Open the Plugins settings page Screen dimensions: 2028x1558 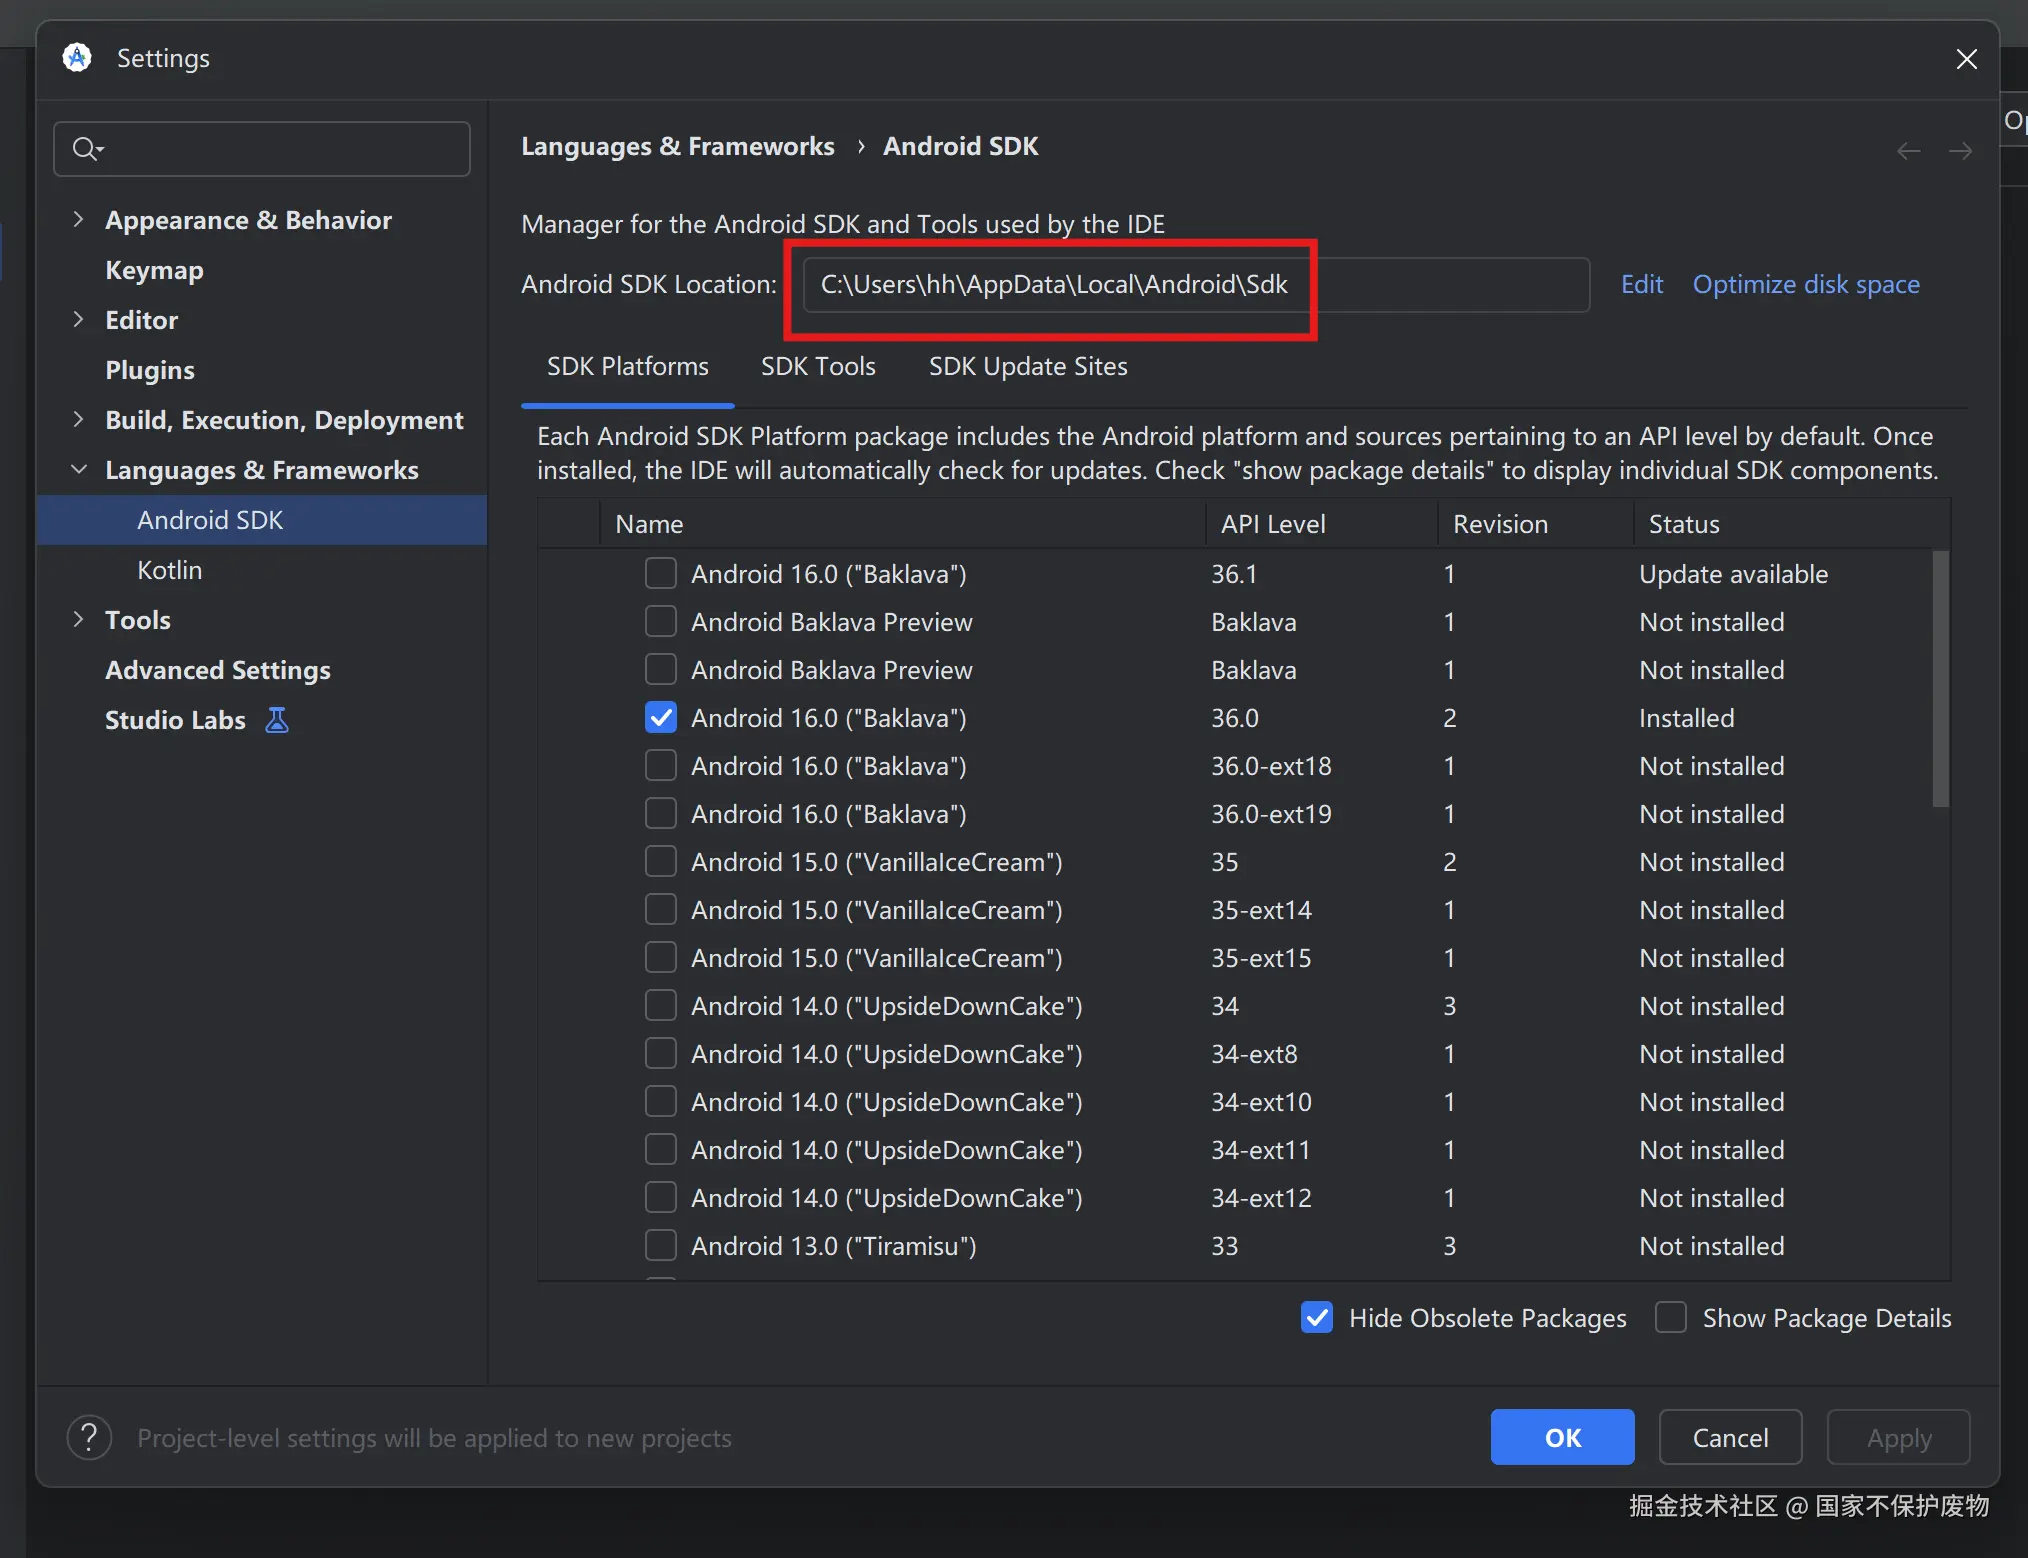(x=150, y=370)
